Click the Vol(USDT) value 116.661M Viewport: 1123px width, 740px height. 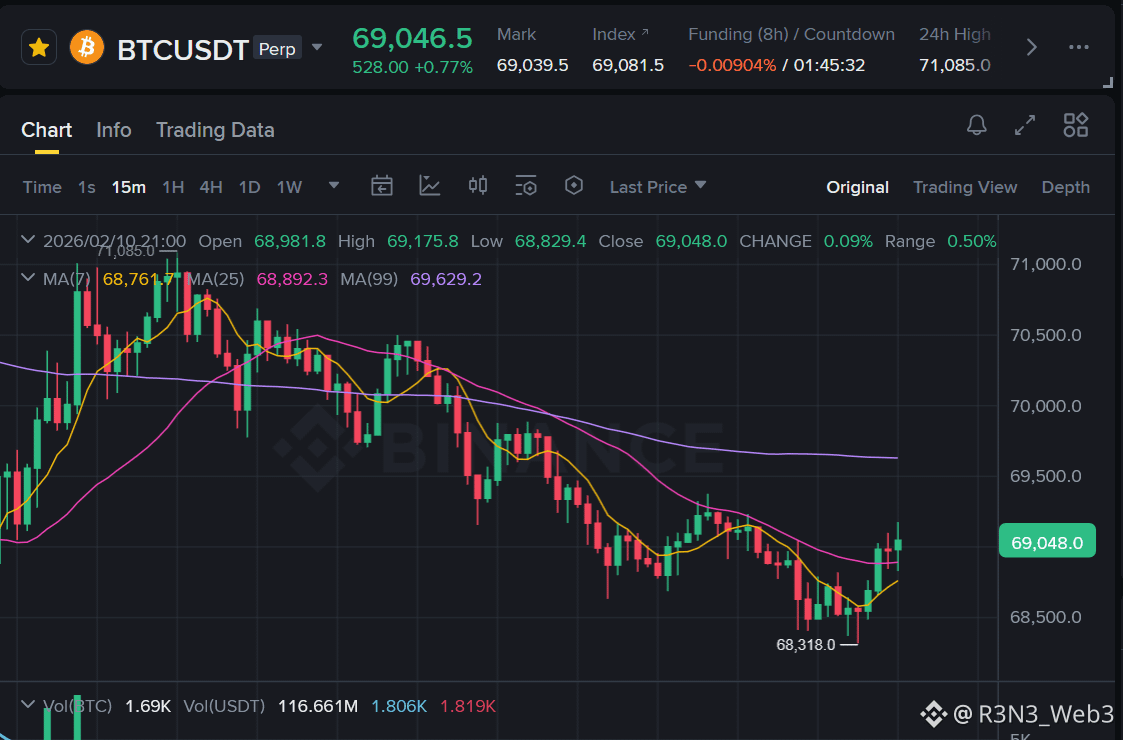[x=318, y=706]
